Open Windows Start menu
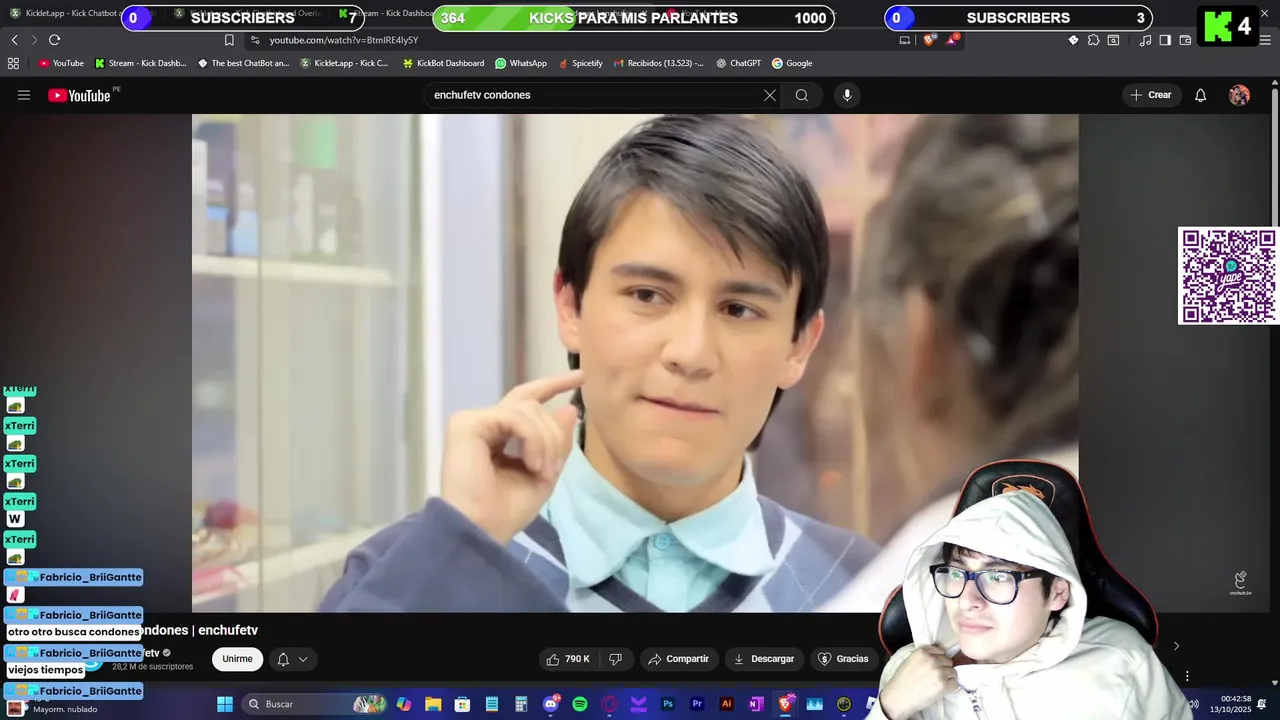The height and width of the screenshot is (720, 1280). pyautogui.click(x=225, y=704)
